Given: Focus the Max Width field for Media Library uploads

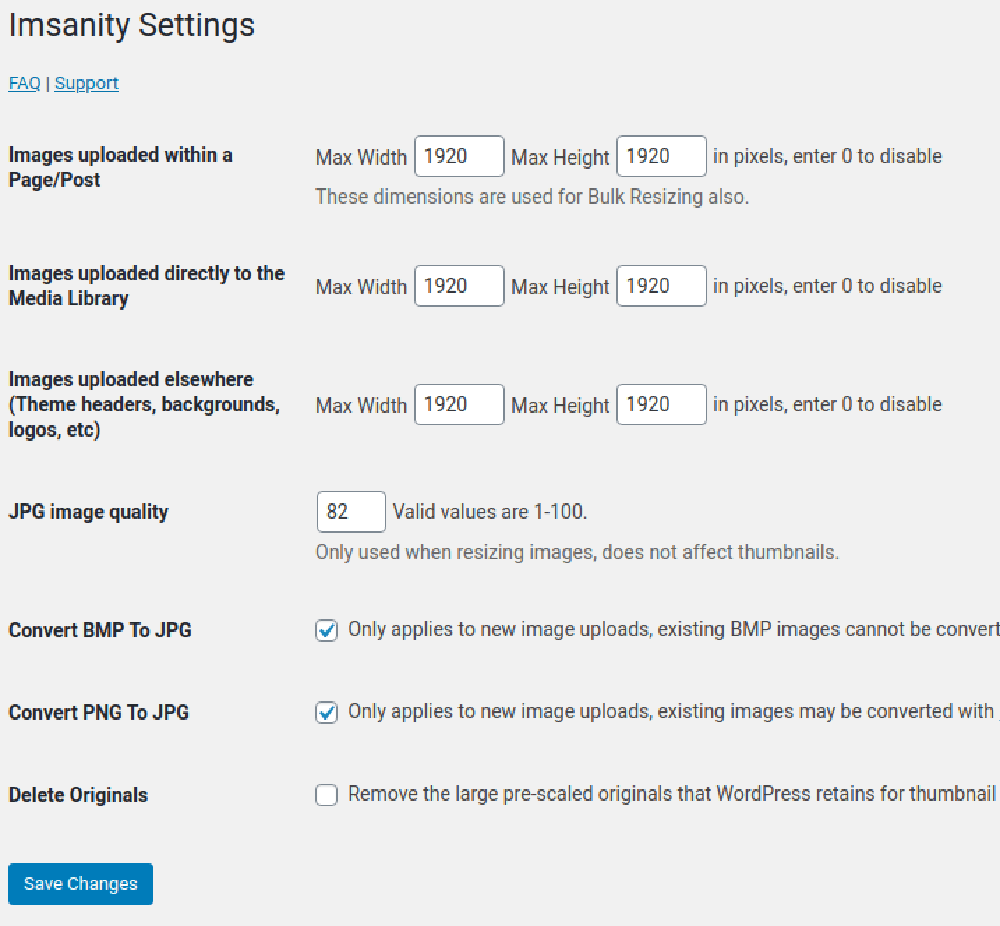Looking at the screenshot, I should point(458,286).
